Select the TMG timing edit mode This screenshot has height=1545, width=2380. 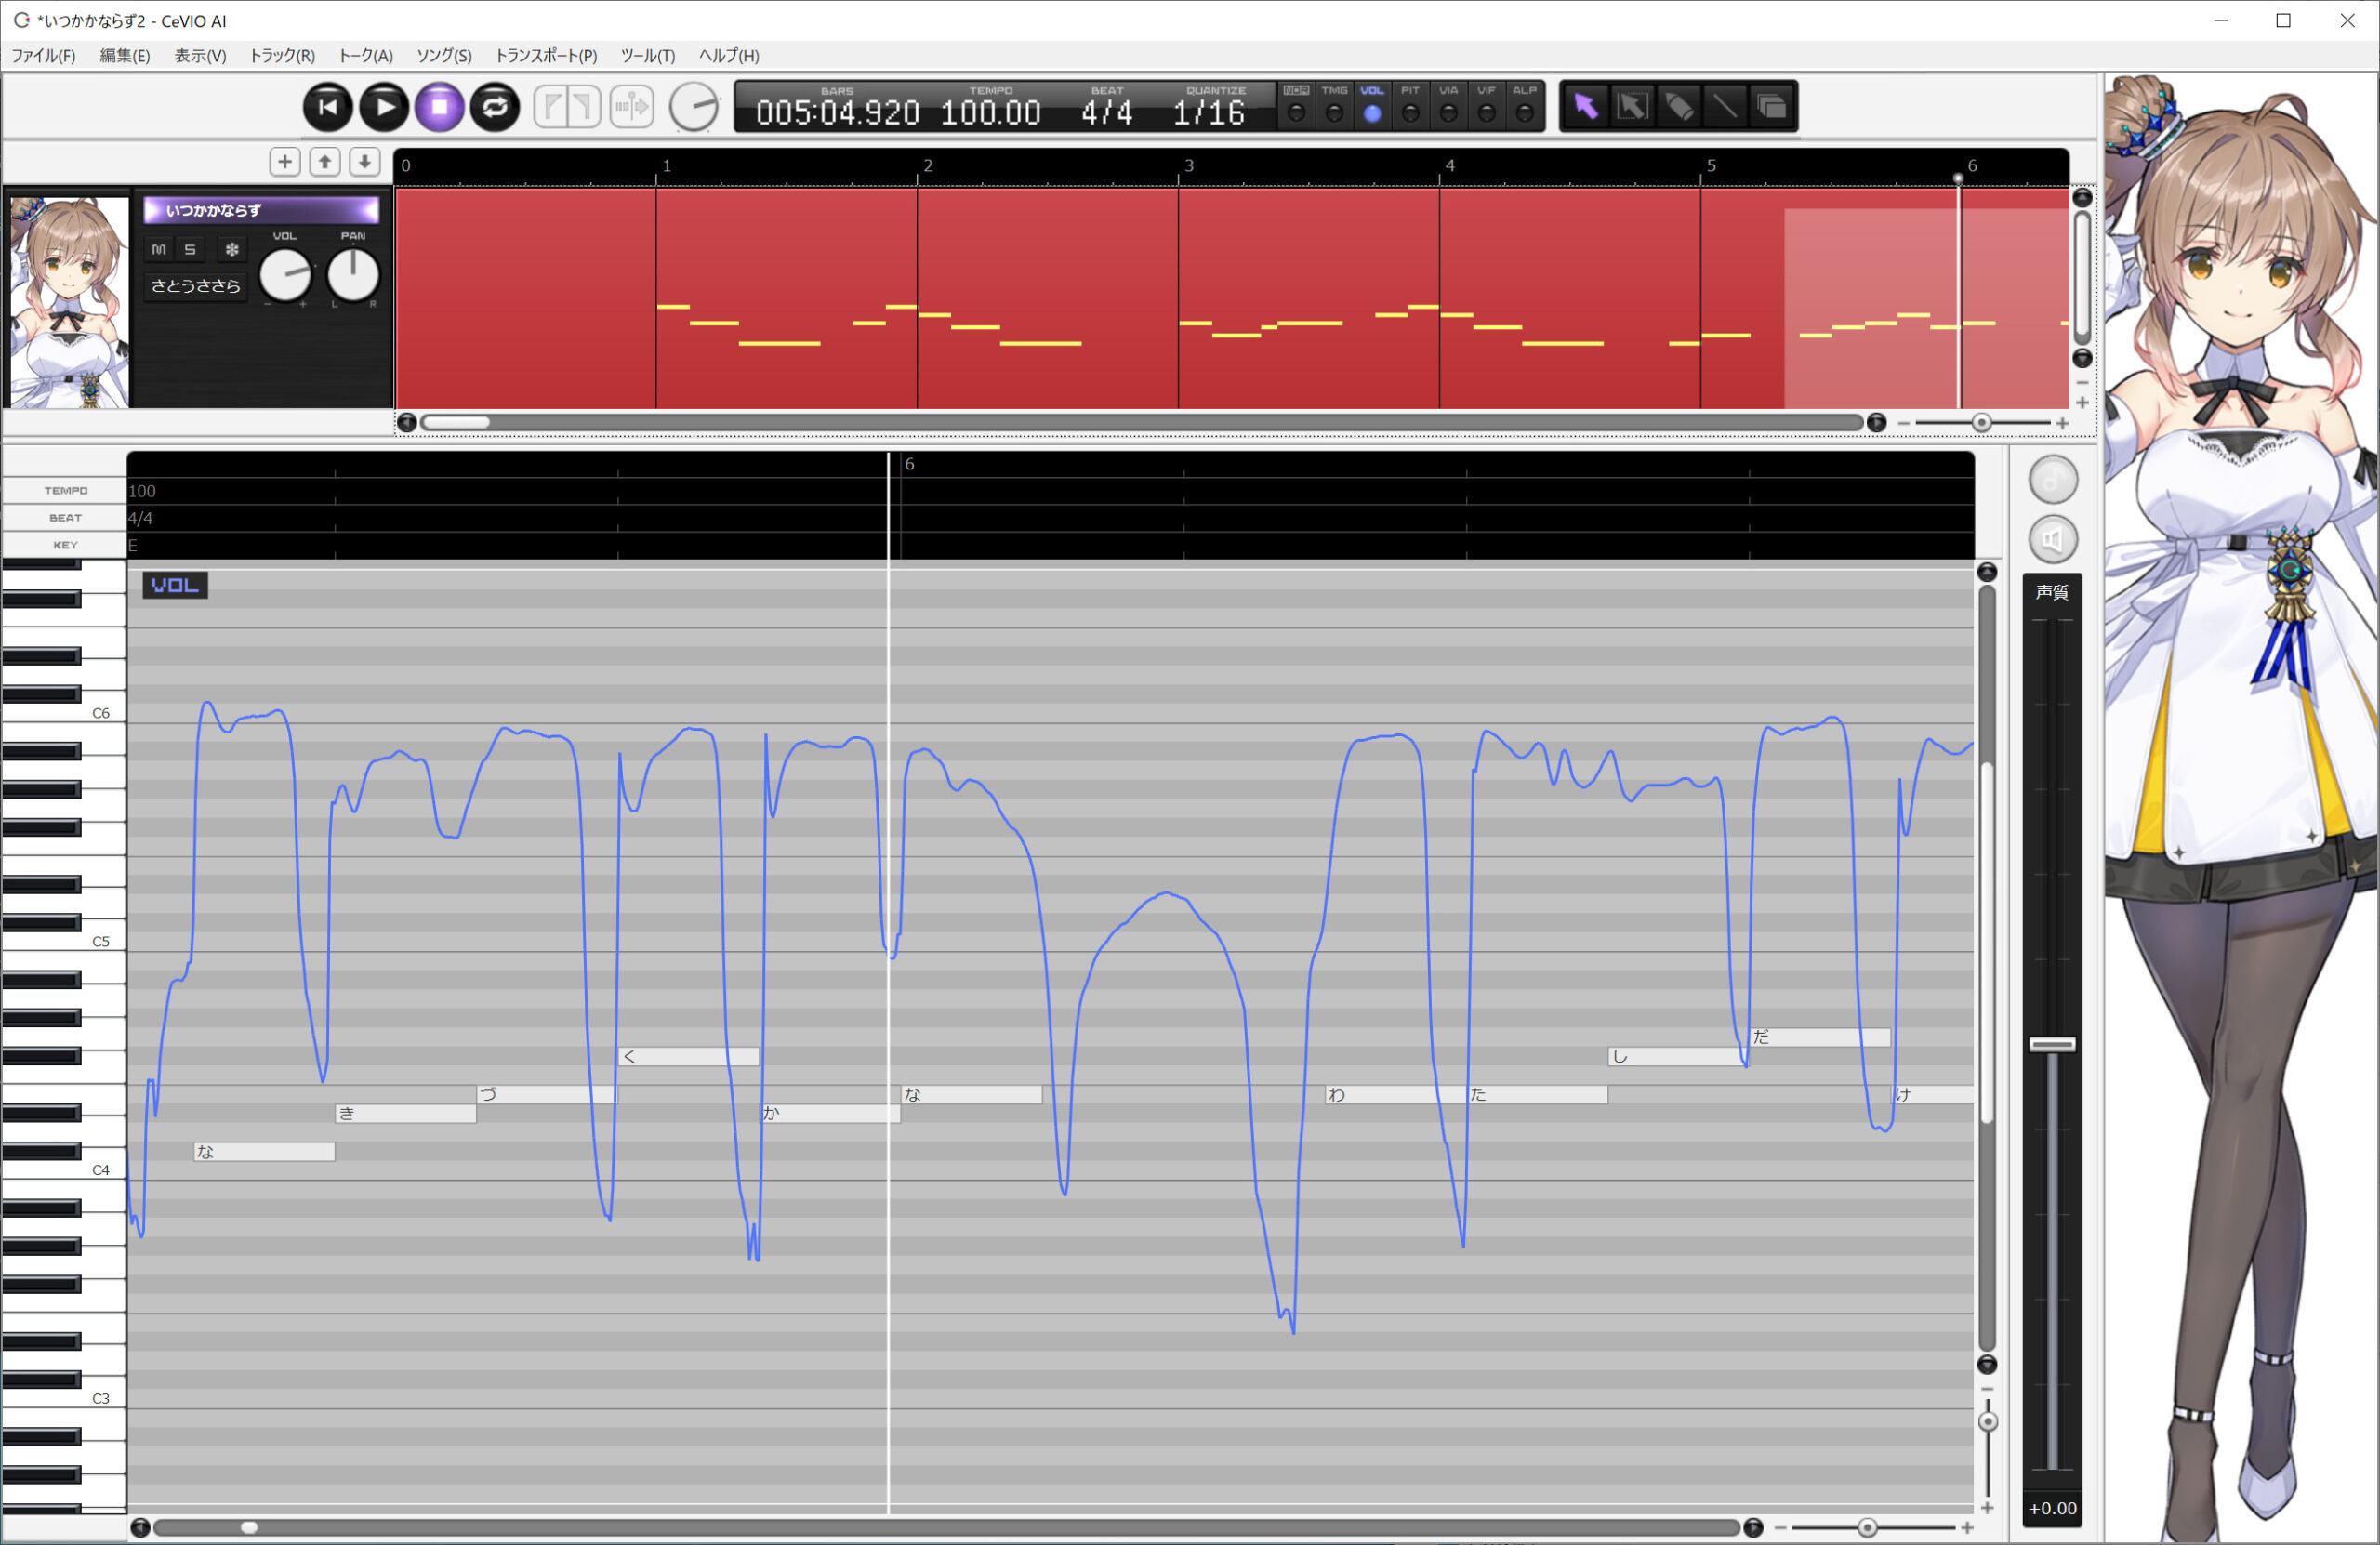(x=1334, y=105)
